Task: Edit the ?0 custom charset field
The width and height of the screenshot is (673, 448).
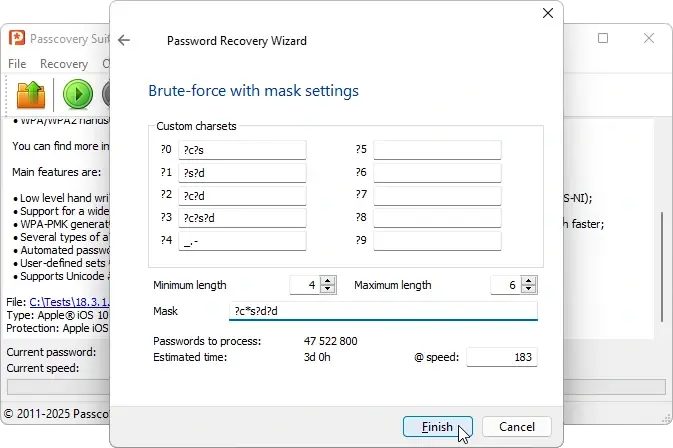Action: [242, 150]
